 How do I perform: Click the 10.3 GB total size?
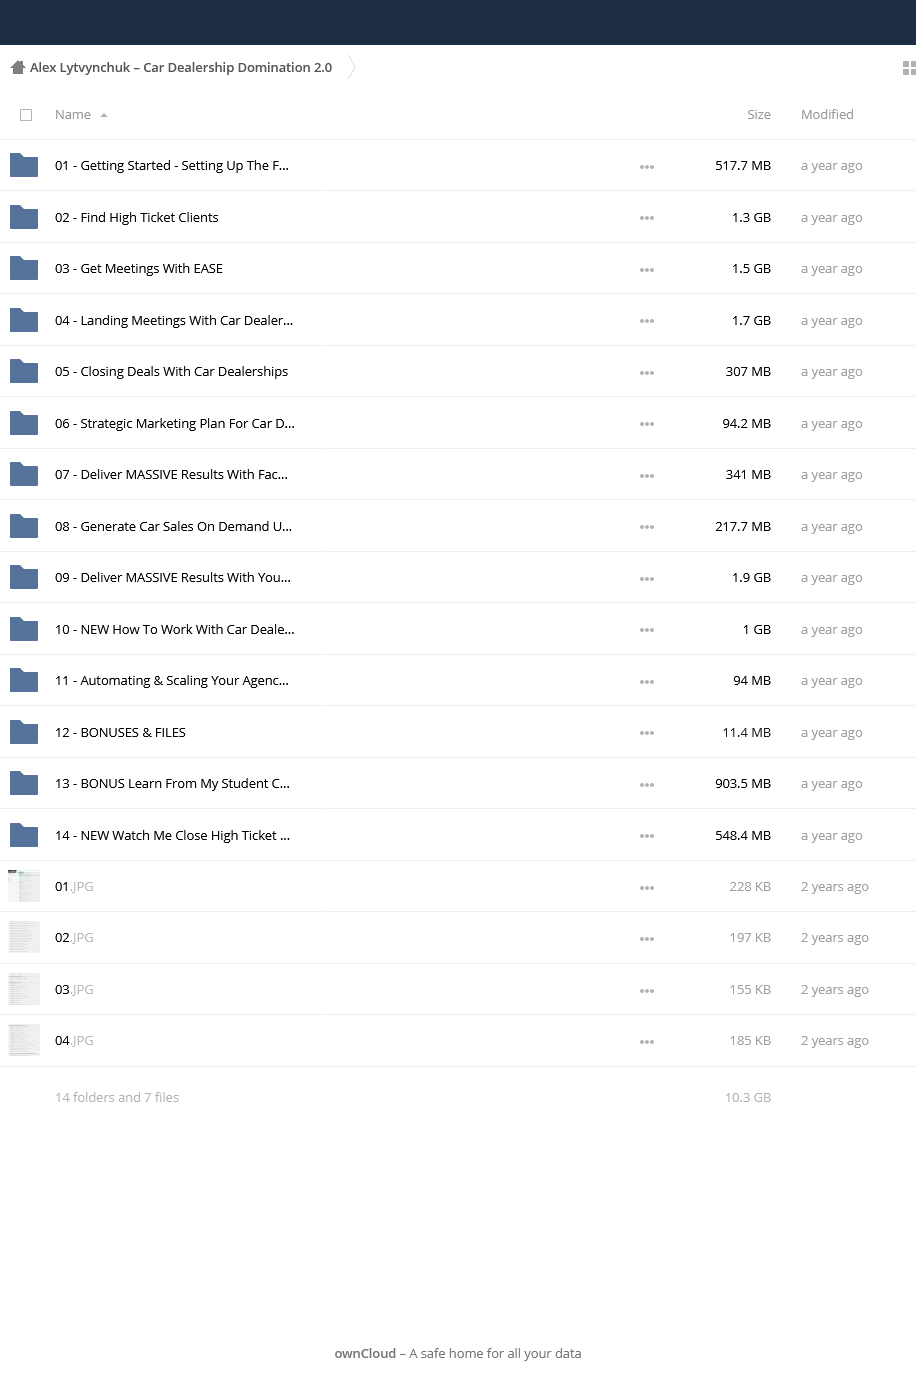[x=748, y=1098]
